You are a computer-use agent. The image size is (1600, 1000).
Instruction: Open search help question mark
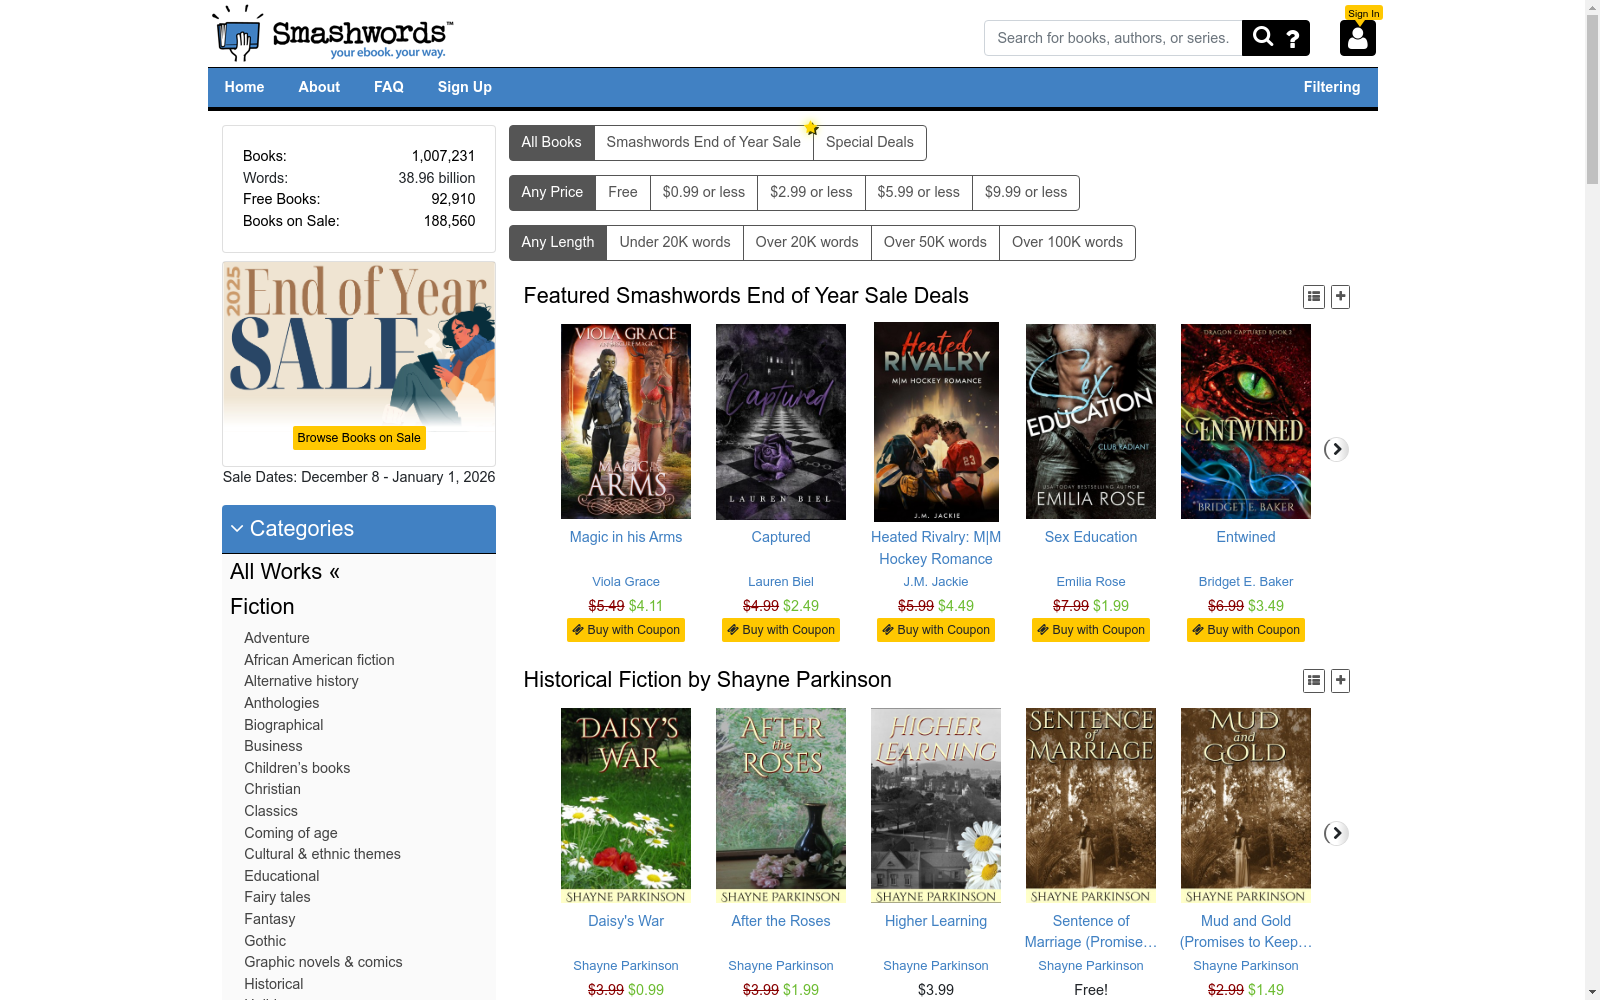[1293, 39]
